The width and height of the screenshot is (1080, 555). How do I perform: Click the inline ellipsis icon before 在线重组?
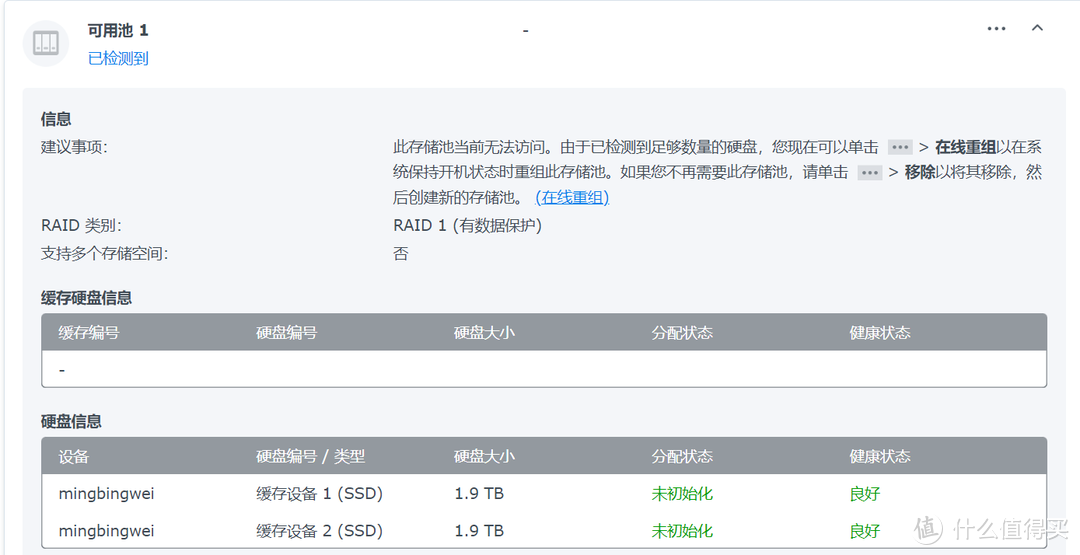coord(900,147)
